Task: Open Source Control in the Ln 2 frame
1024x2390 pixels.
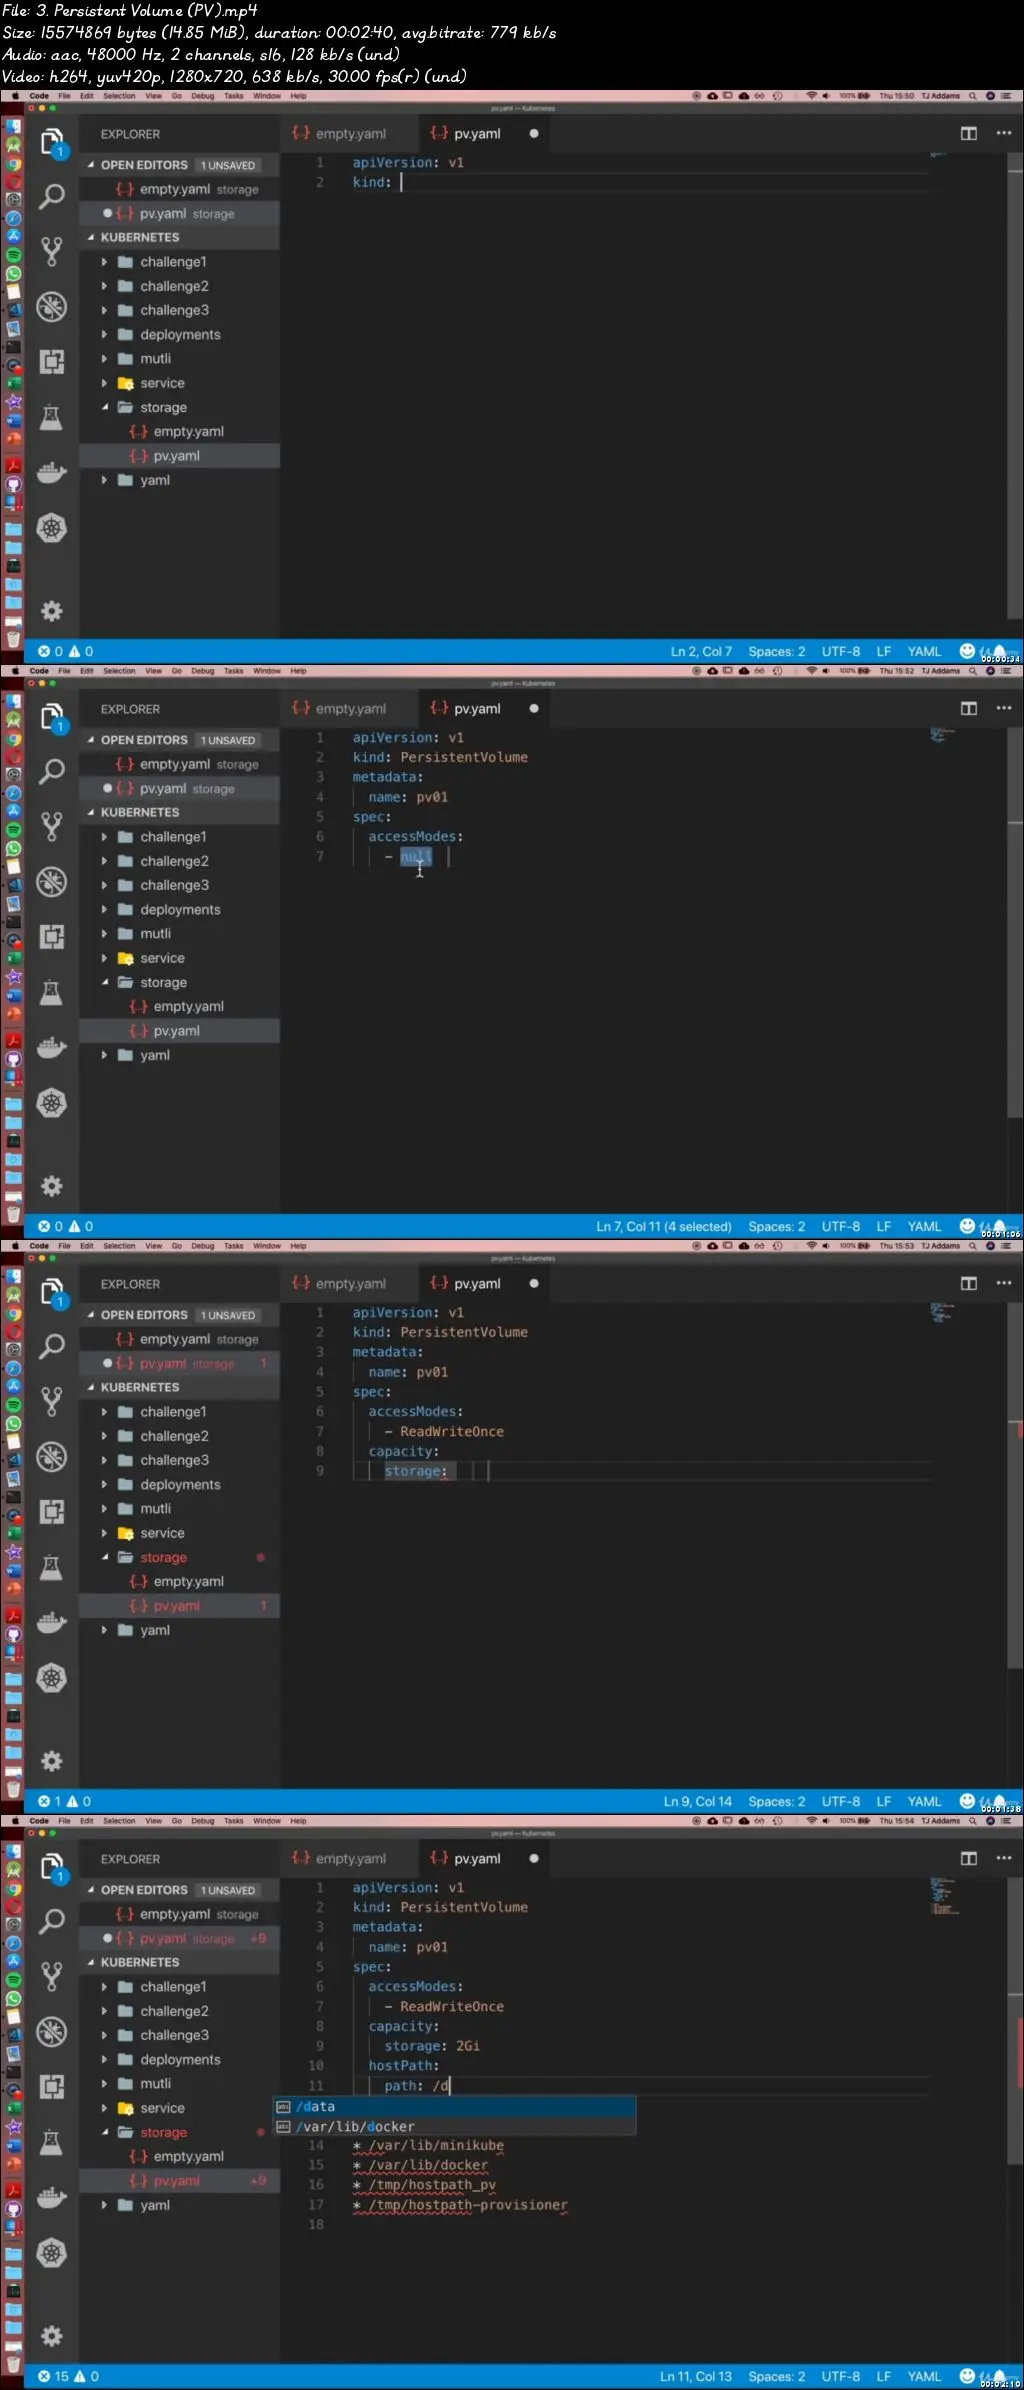Action: click(52, 251)
